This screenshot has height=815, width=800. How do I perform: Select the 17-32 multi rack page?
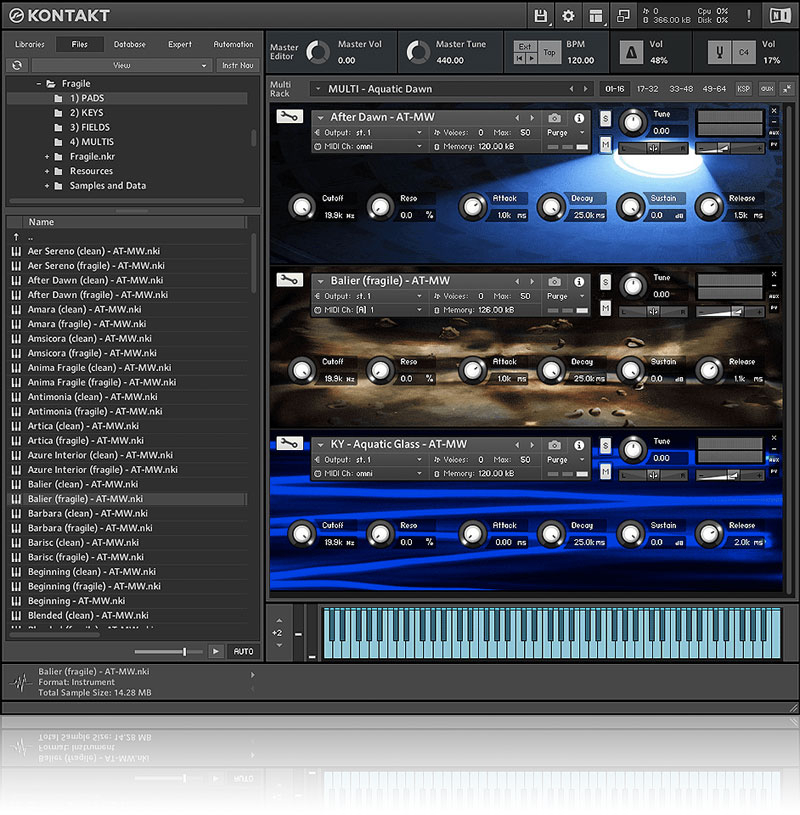pos(648,89)
